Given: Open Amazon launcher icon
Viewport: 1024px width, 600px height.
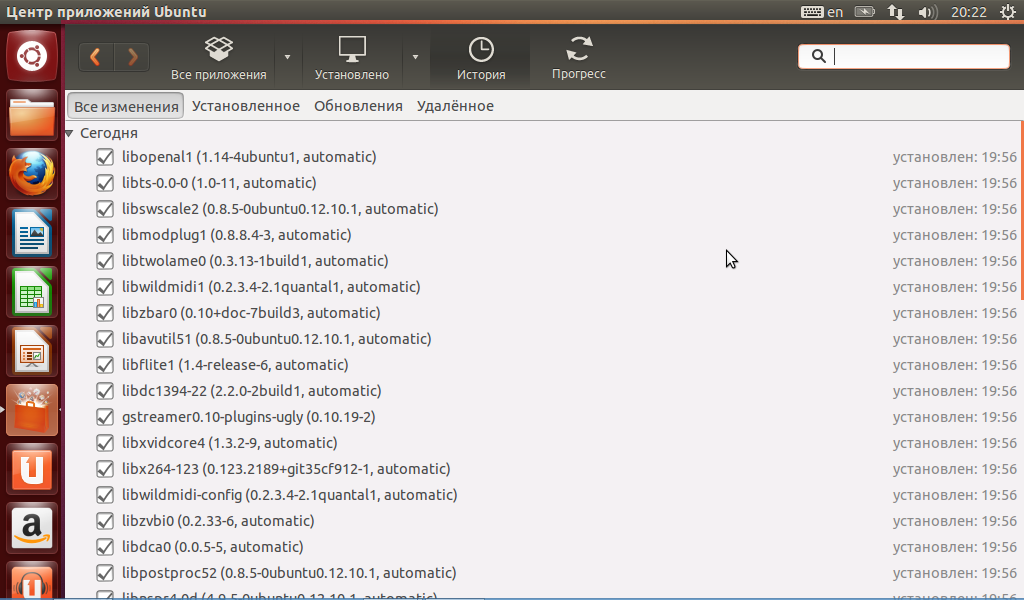Looking at the screenshot, I should [x=32, y=527].
